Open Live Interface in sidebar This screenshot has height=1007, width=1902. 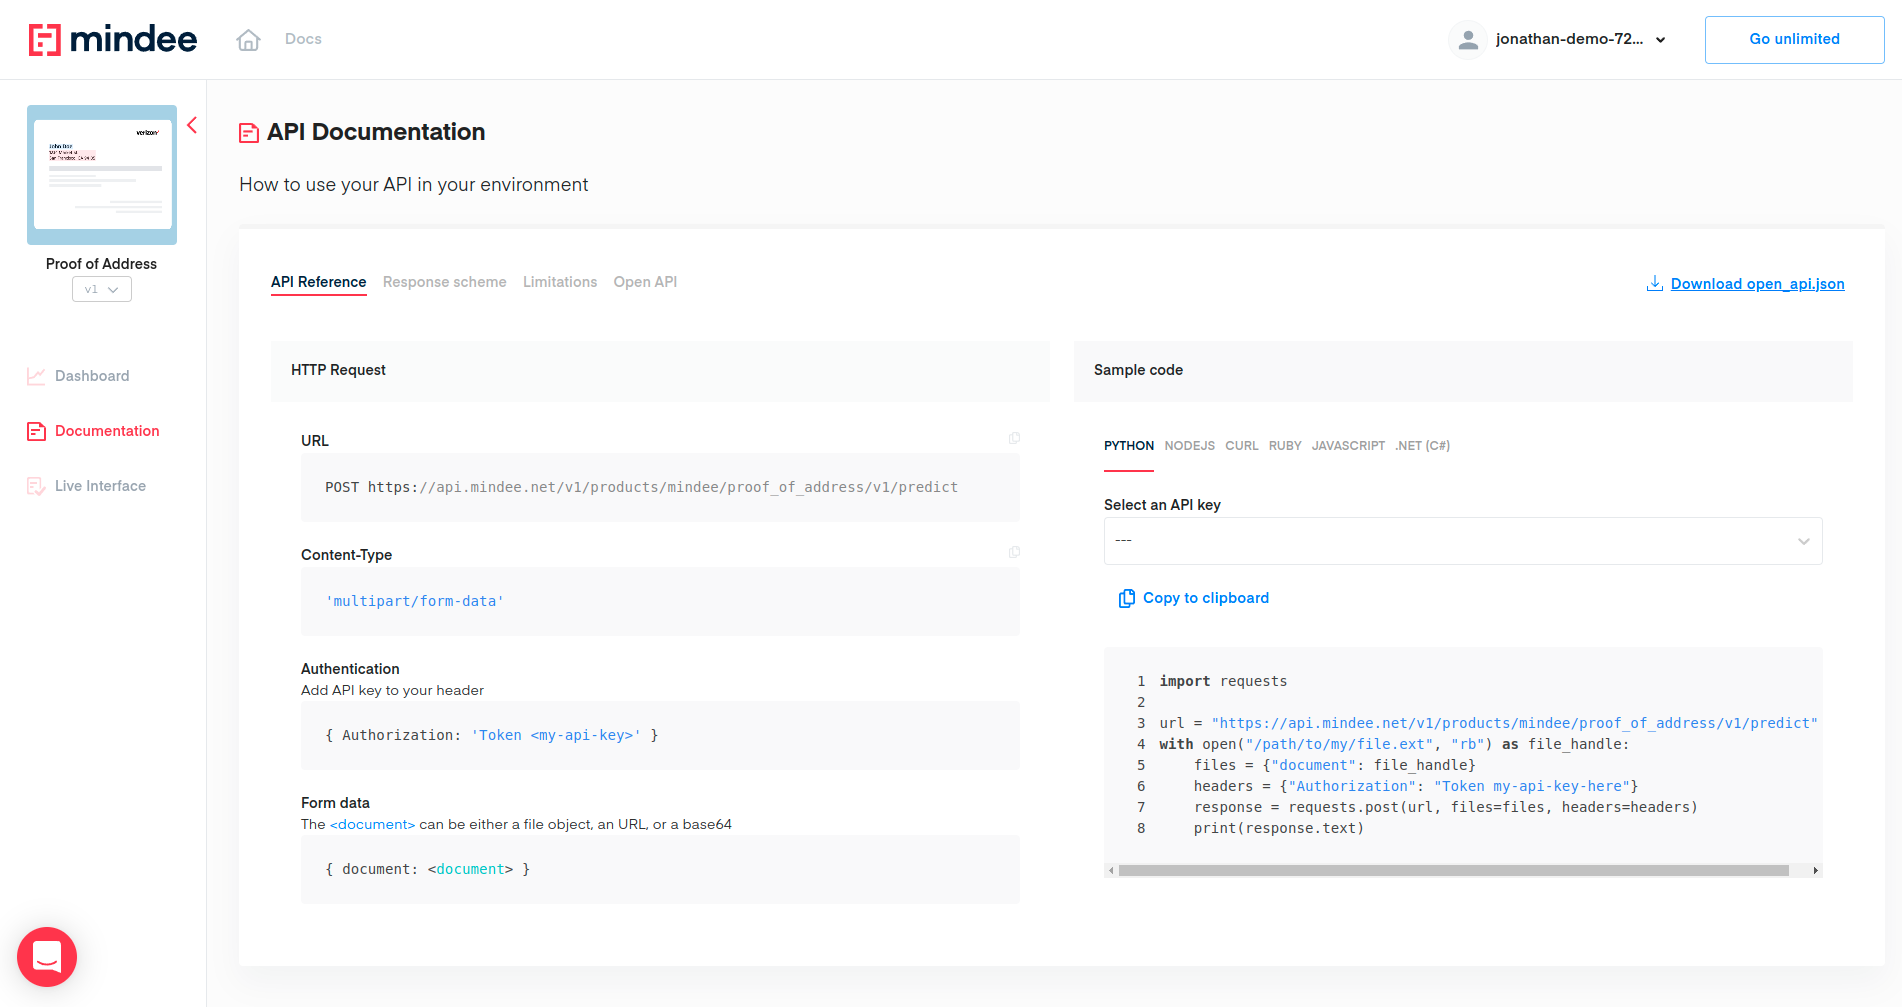[100, 486]
